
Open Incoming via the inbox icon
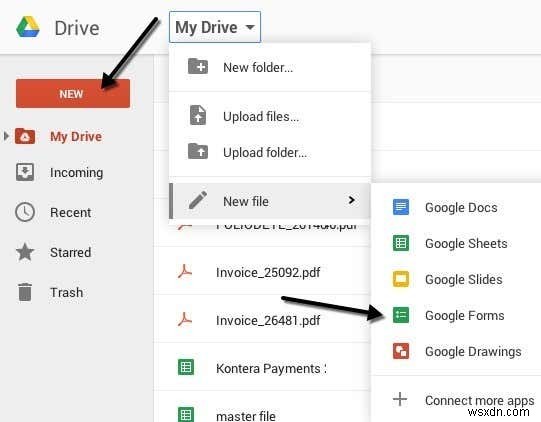point(25,172)
